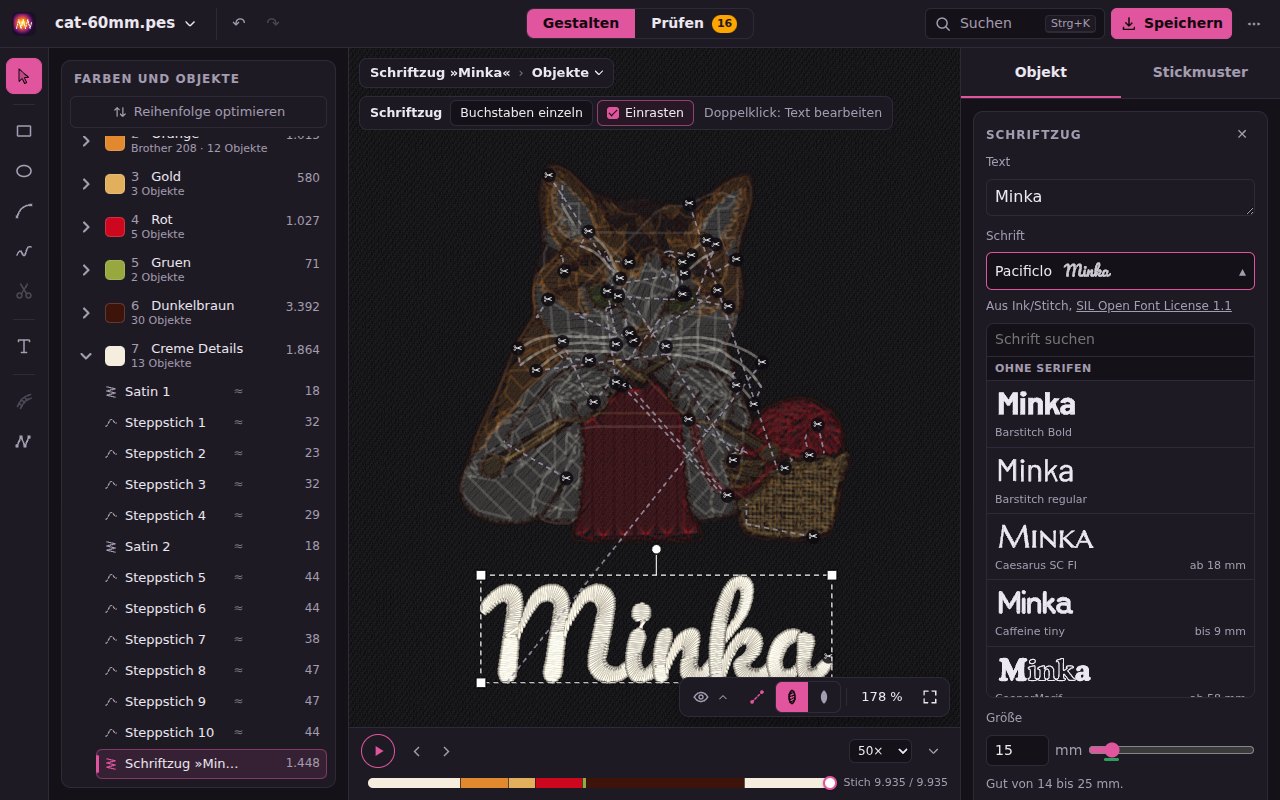Click the Steppstich 1 type icon
The width and height of the screenshot is (1280, 800).
111,422
